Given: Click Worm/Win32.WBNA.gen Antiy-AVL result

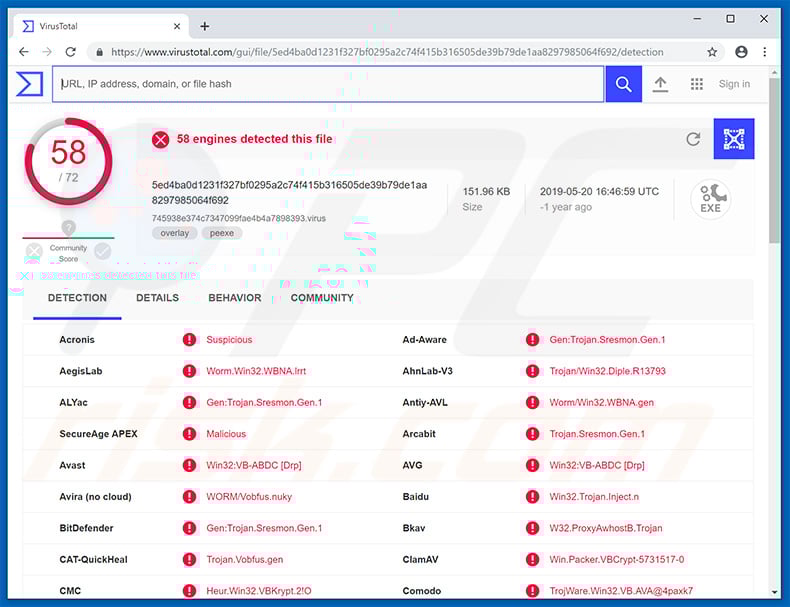Looking at the screenshot, I should pyautogui.click(x=602, y=402).
